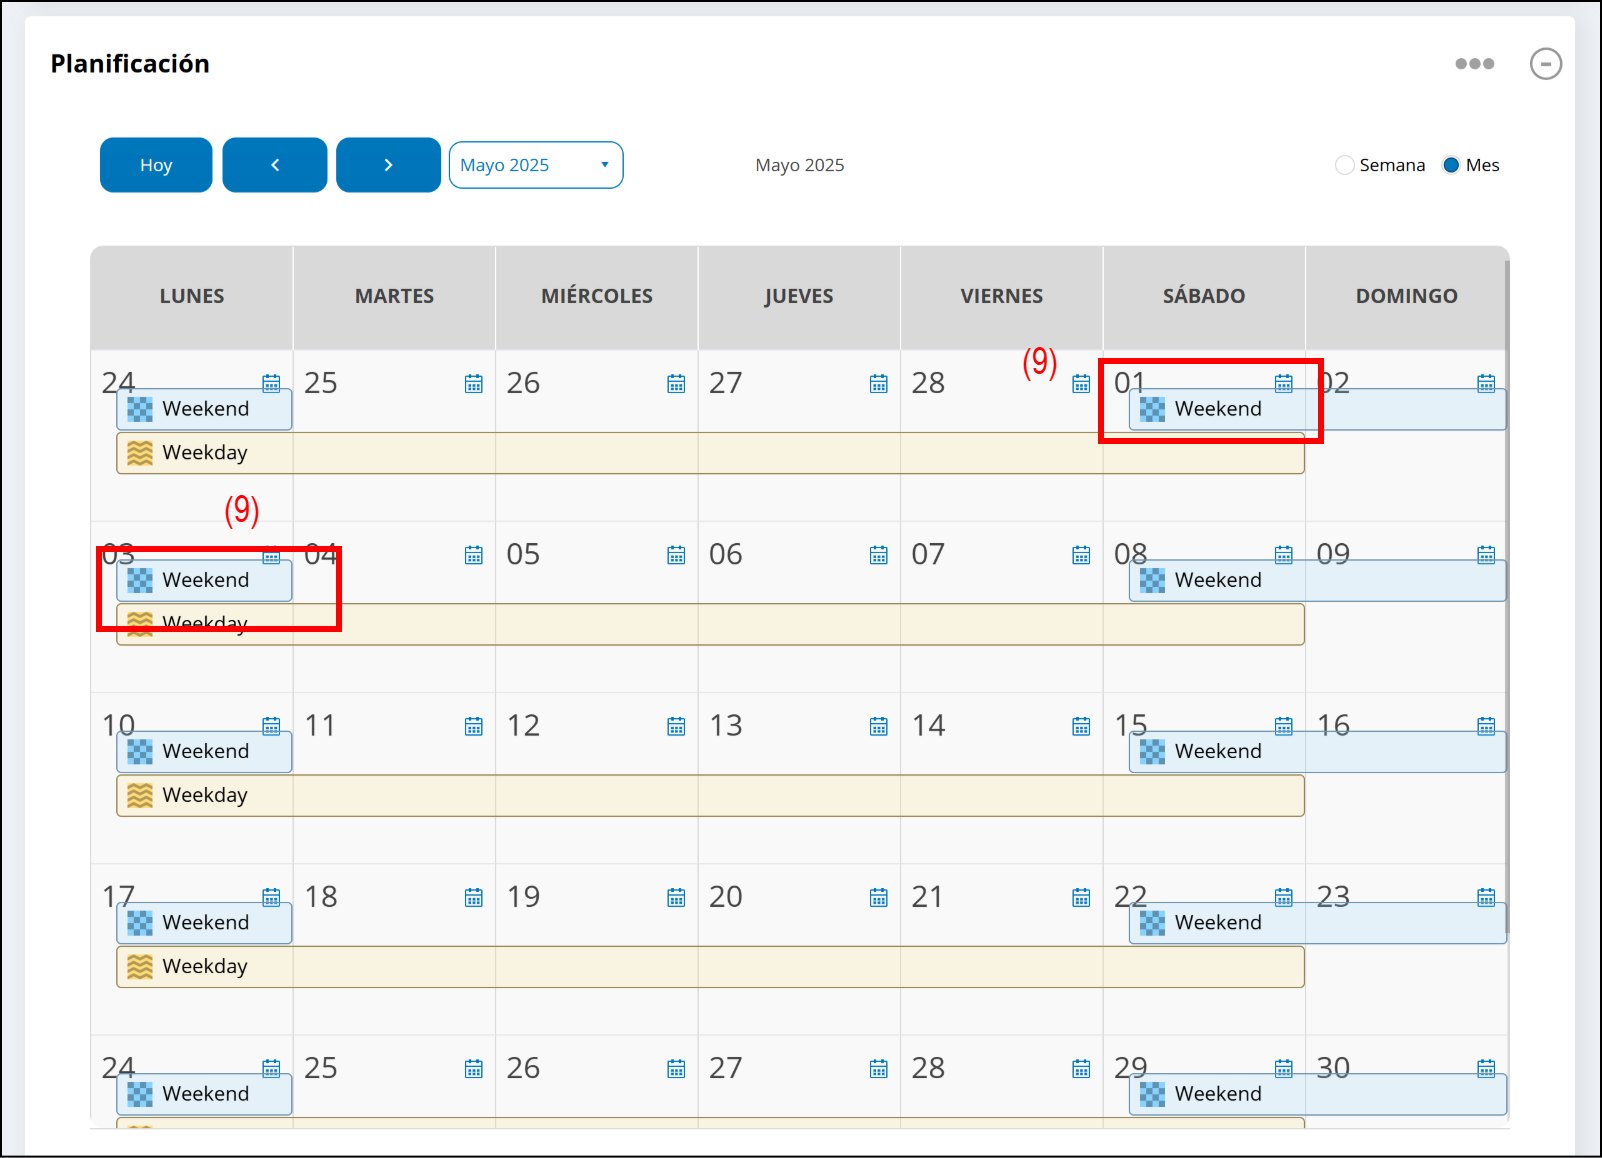Click the calendar icon on day 19
This screenshot has height=1158, width=1602.
click(676, 897)
